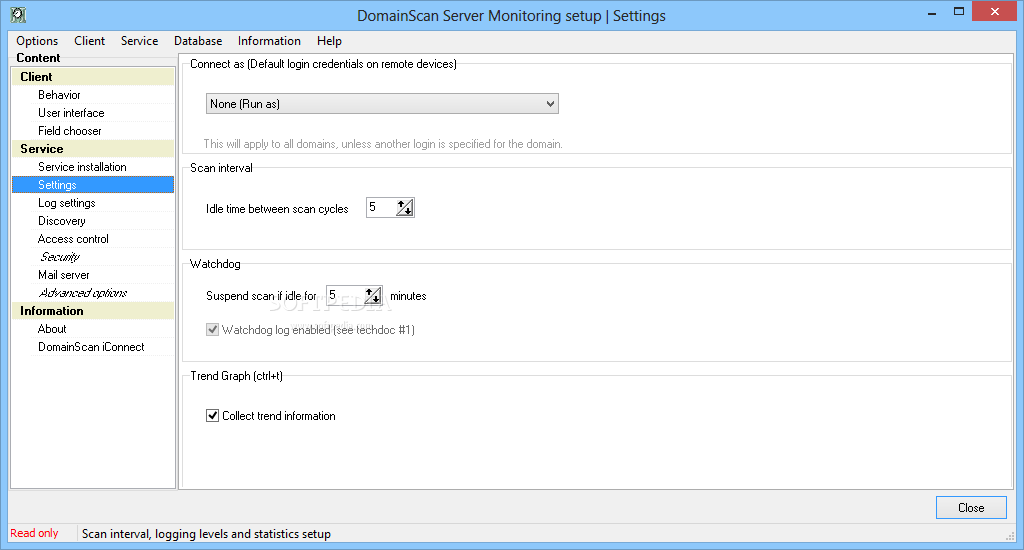
Task: Select DomainScan iConnect in the sidebar
Action: [x=93, y=347]
